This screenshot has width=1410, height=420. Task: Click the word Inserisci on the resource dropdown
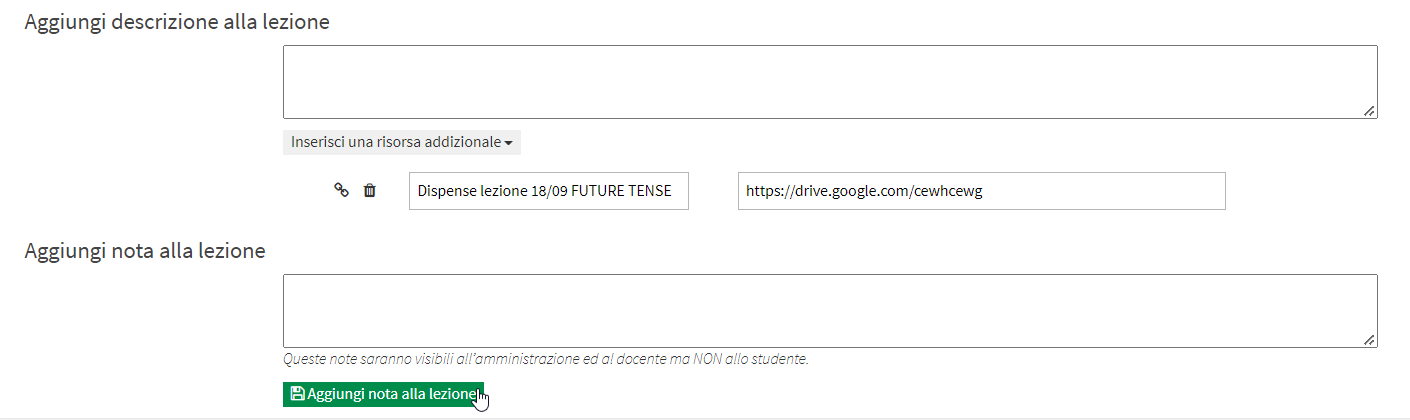pos(316,142)
